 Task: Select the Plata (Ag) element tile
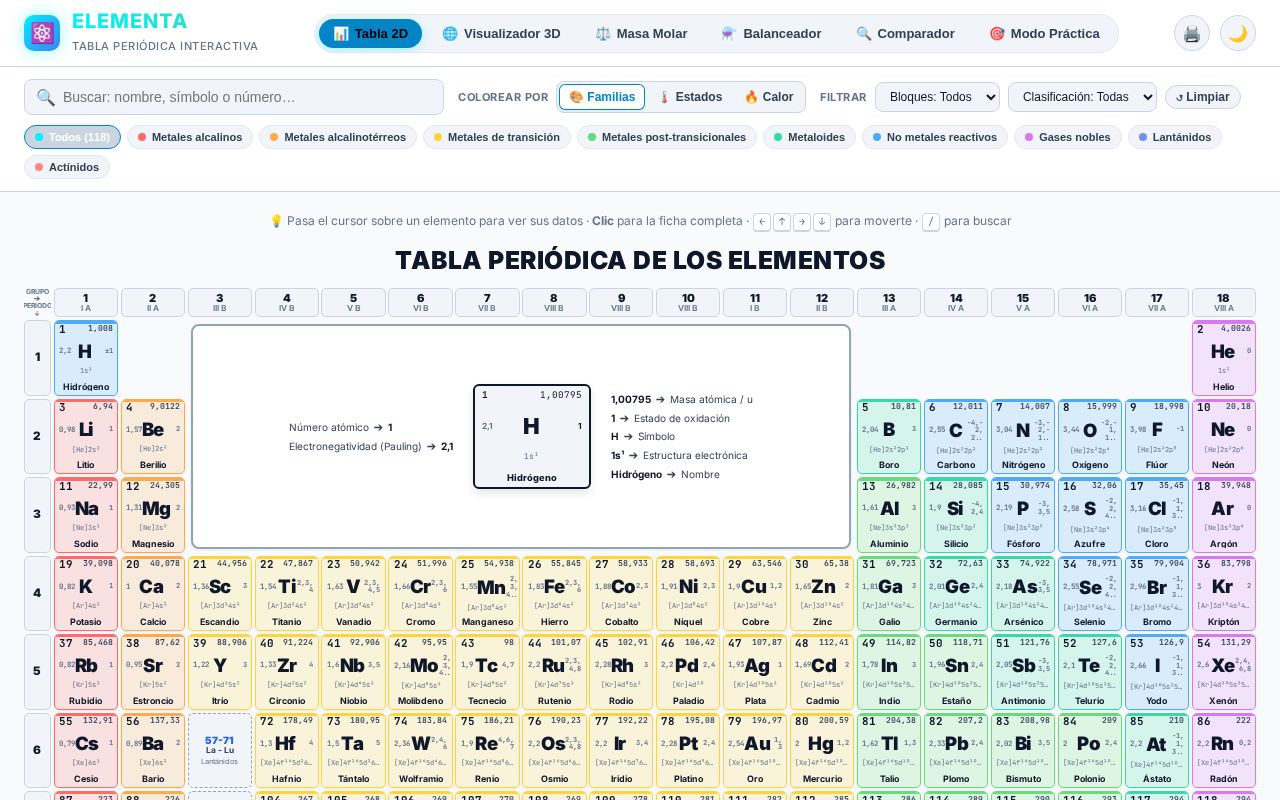pos(755,672)
